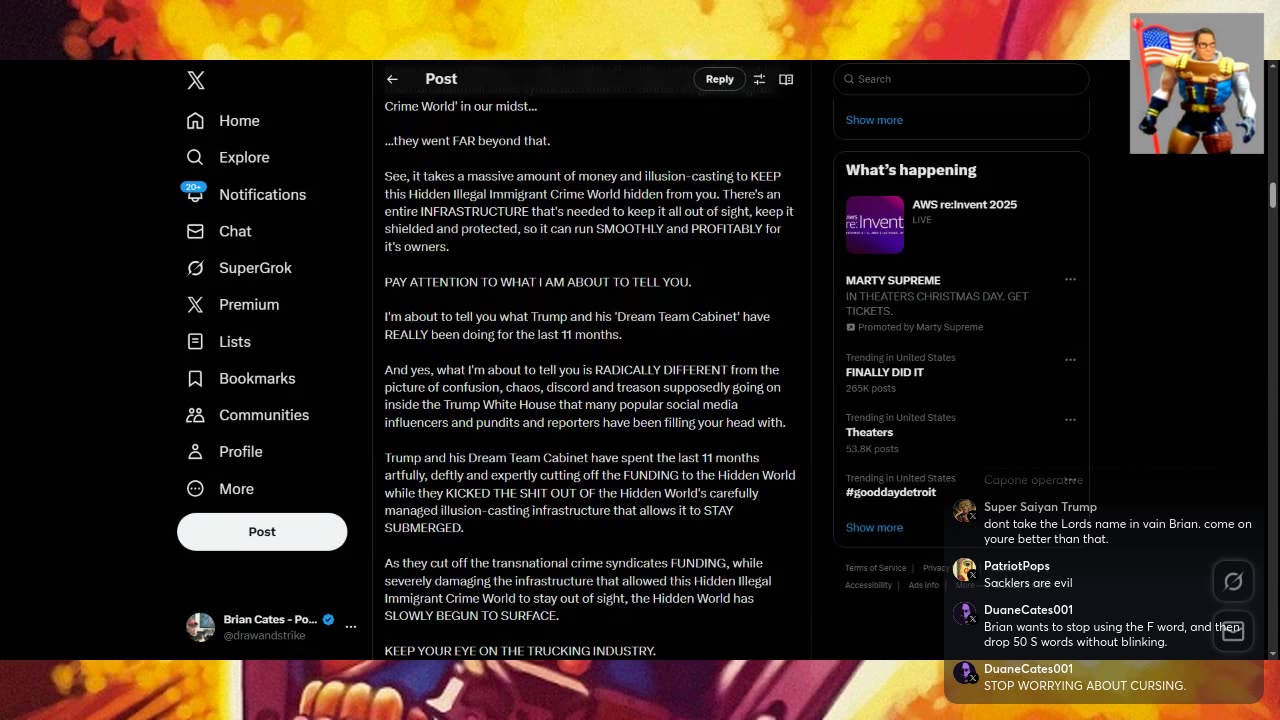Open Accessibility footer link

[868, 585]
